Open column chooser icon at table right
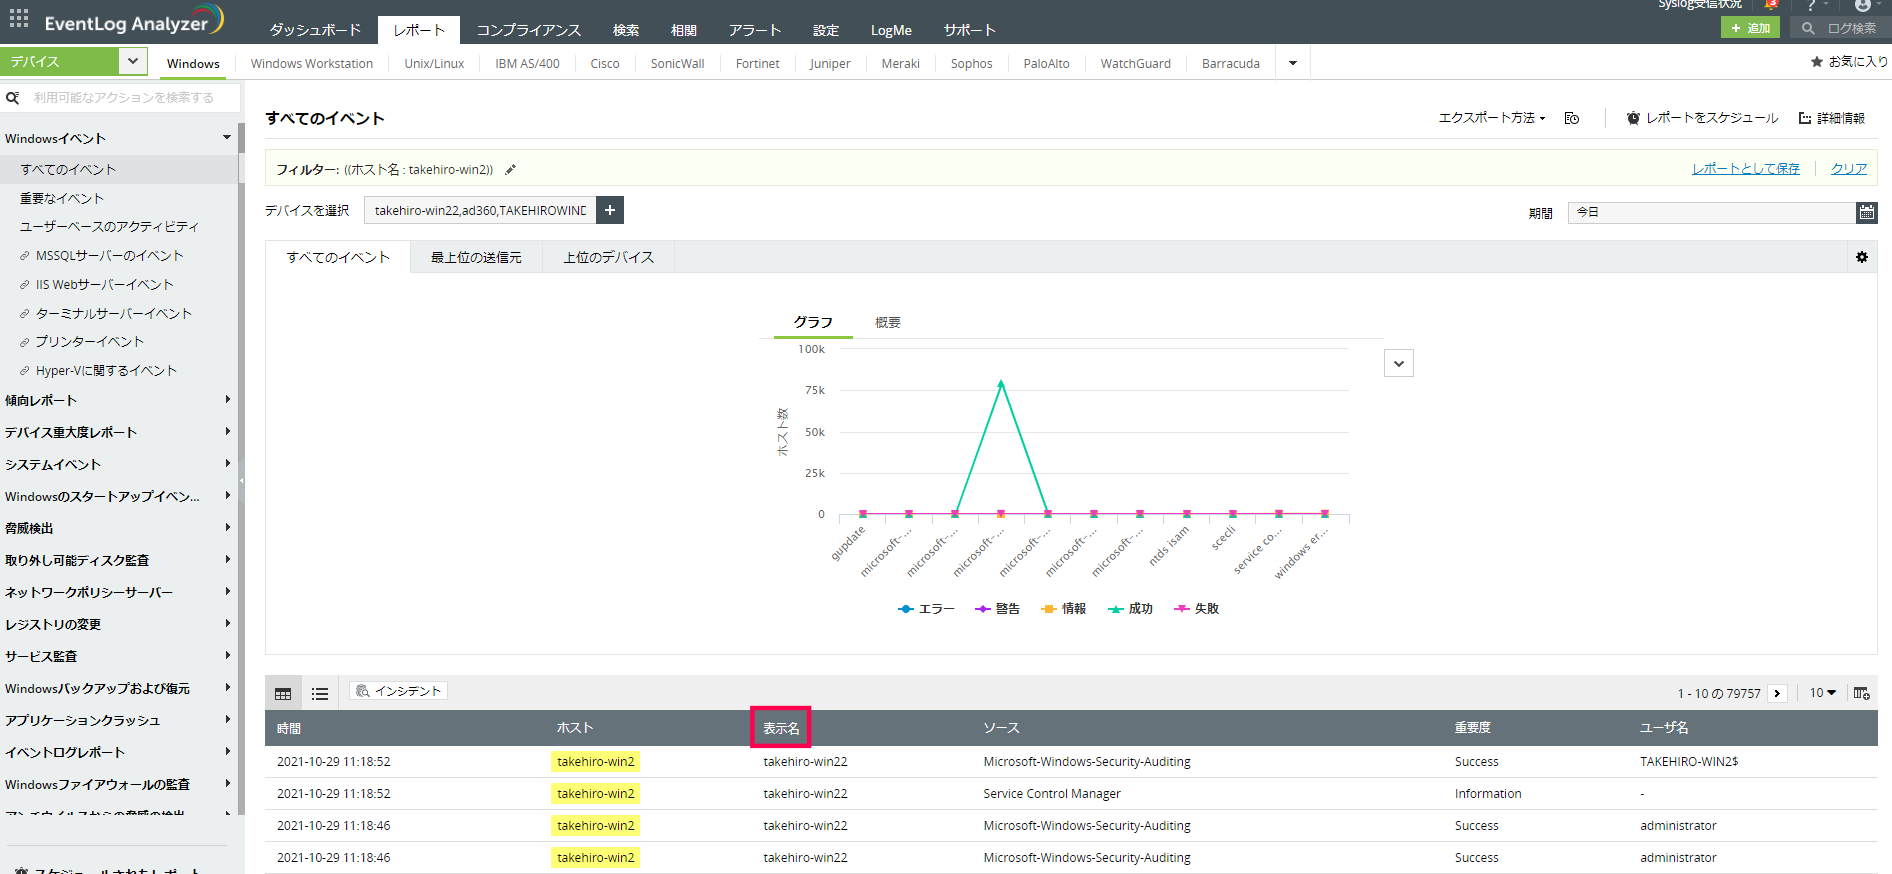 click(1861, 693)
